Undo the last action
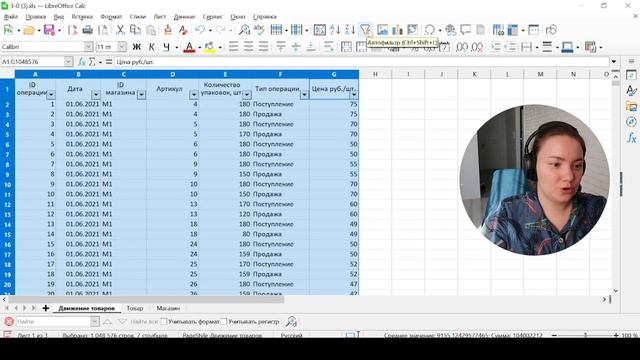The height and width of the screenshot is (360, 640). [200, 30]
